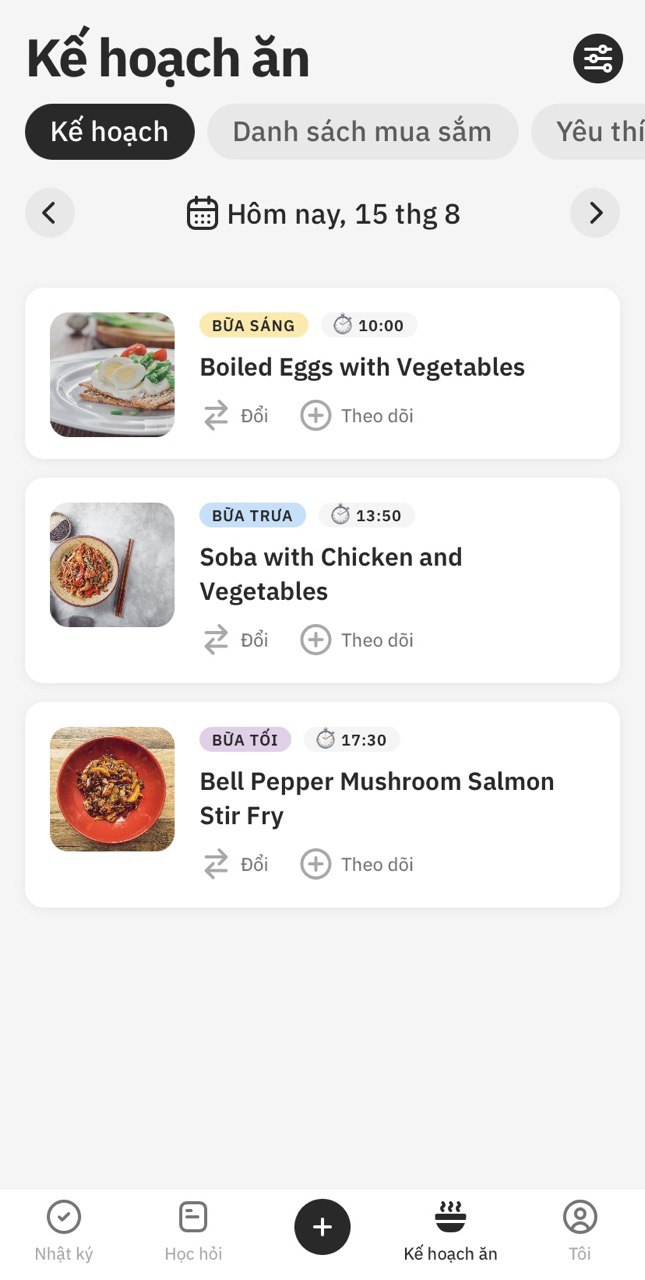Track the Bell Pepper Salmon Stir Fry
Screen dimensions: 645x1280
(357, 864)
